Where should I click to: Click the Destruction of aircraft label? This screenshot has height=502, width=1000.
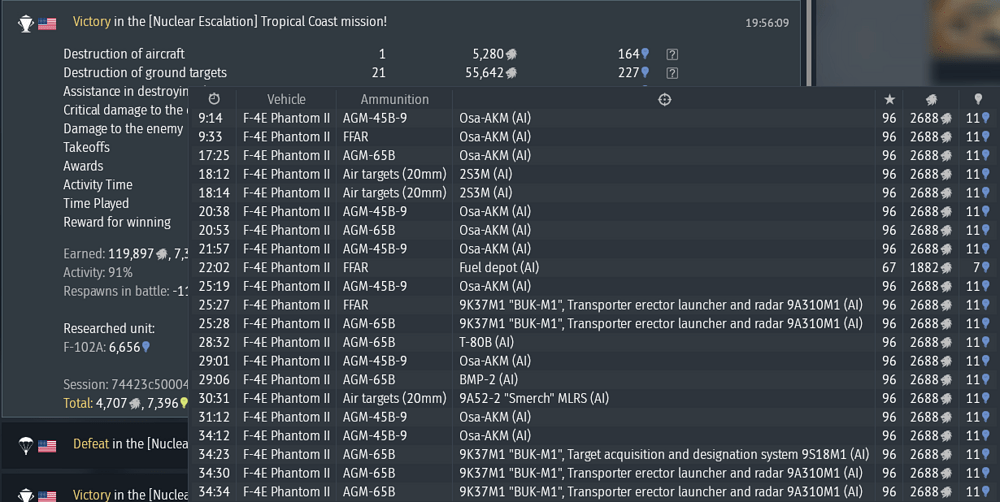124,54
